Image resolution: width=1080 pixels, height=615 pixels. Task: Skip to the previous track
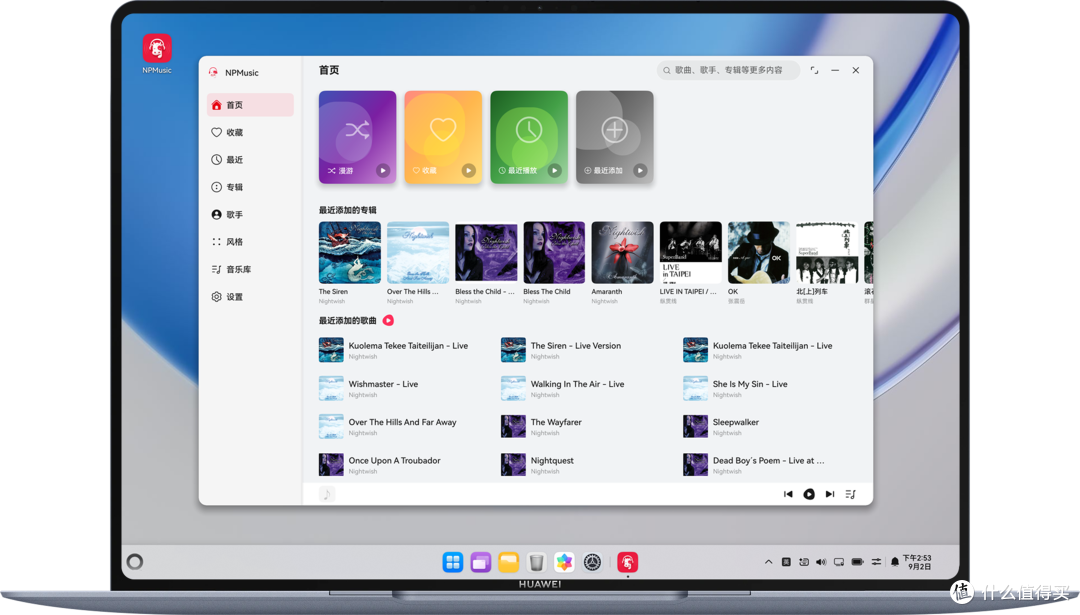[788, 494]
